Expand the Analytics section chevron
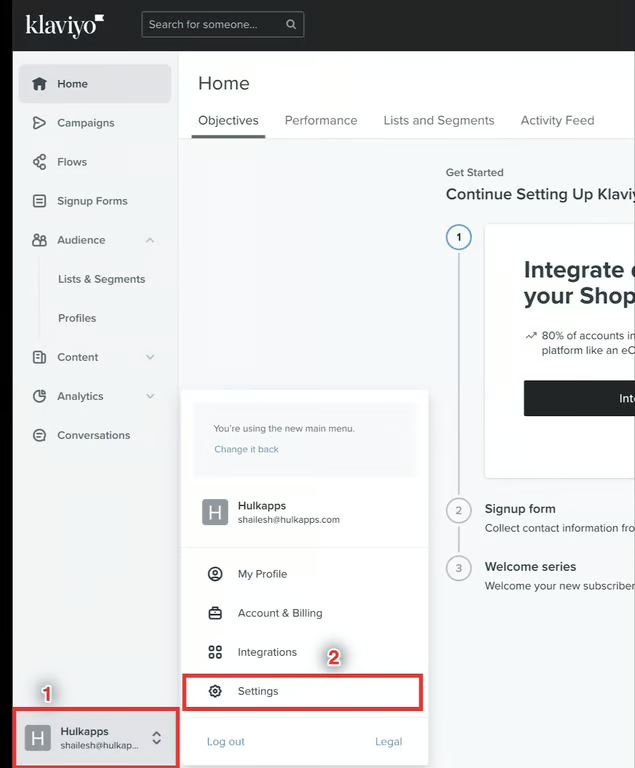 (x=150, y=396)
